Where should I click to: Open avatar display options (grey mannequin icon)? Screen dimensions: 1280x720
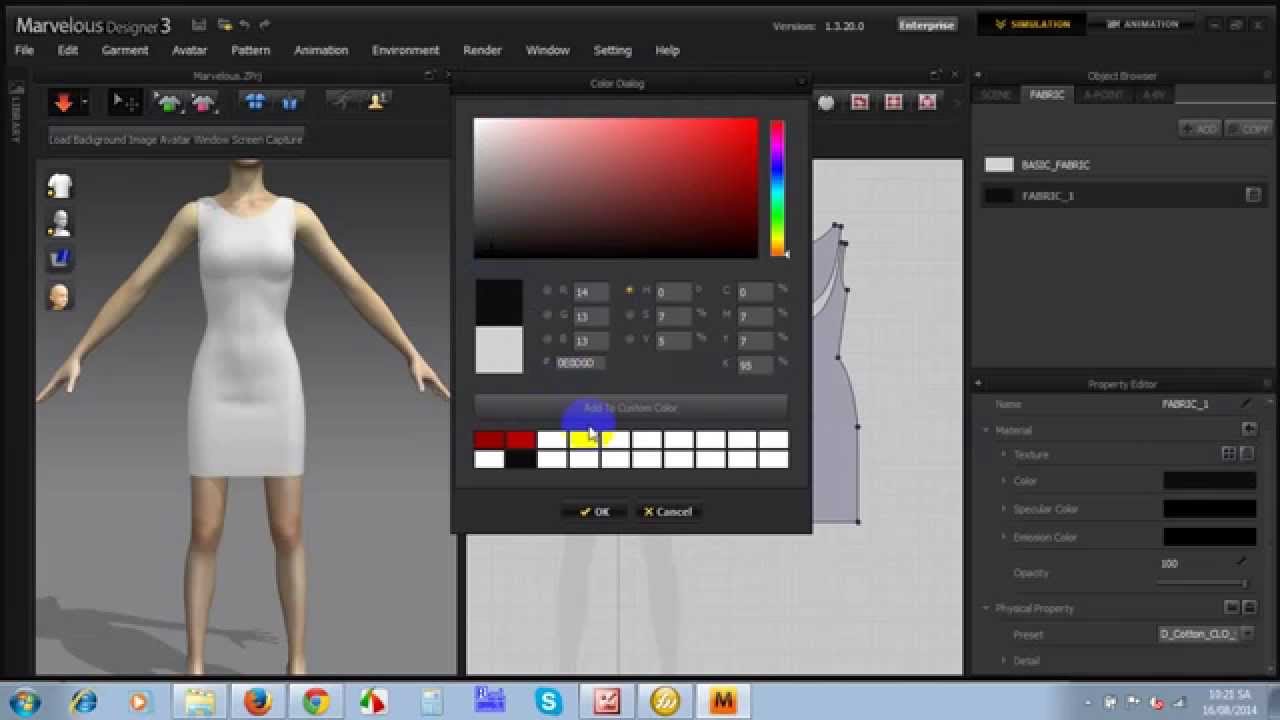[x=60, y=223]
